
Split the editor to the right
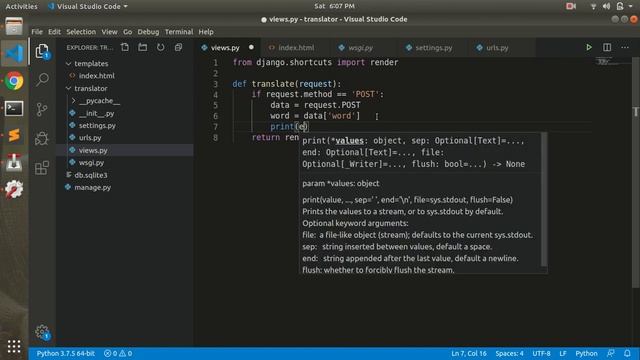607,47
